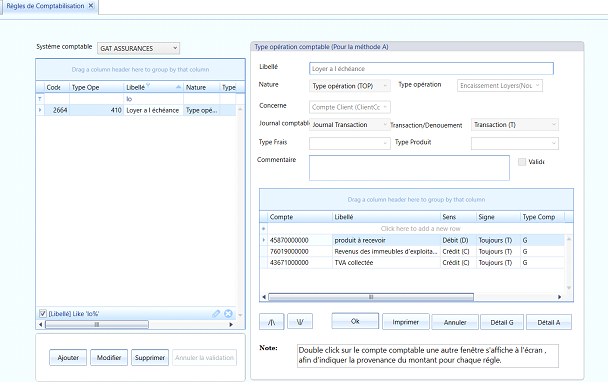Select row 2664 Loyer a l échéance

point(136,110)
